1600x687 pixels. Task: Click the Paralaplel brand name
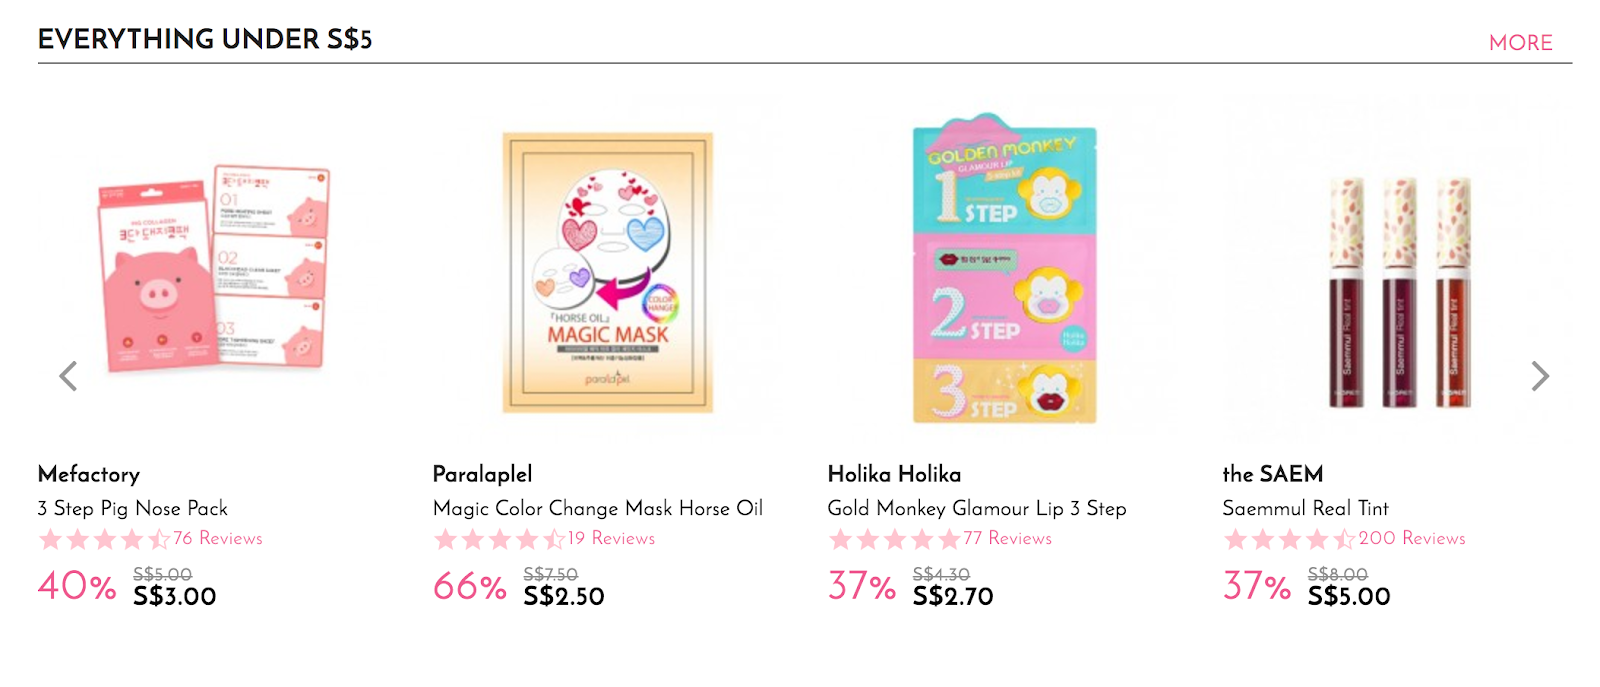pyautogui.click(x=482, y=474)
